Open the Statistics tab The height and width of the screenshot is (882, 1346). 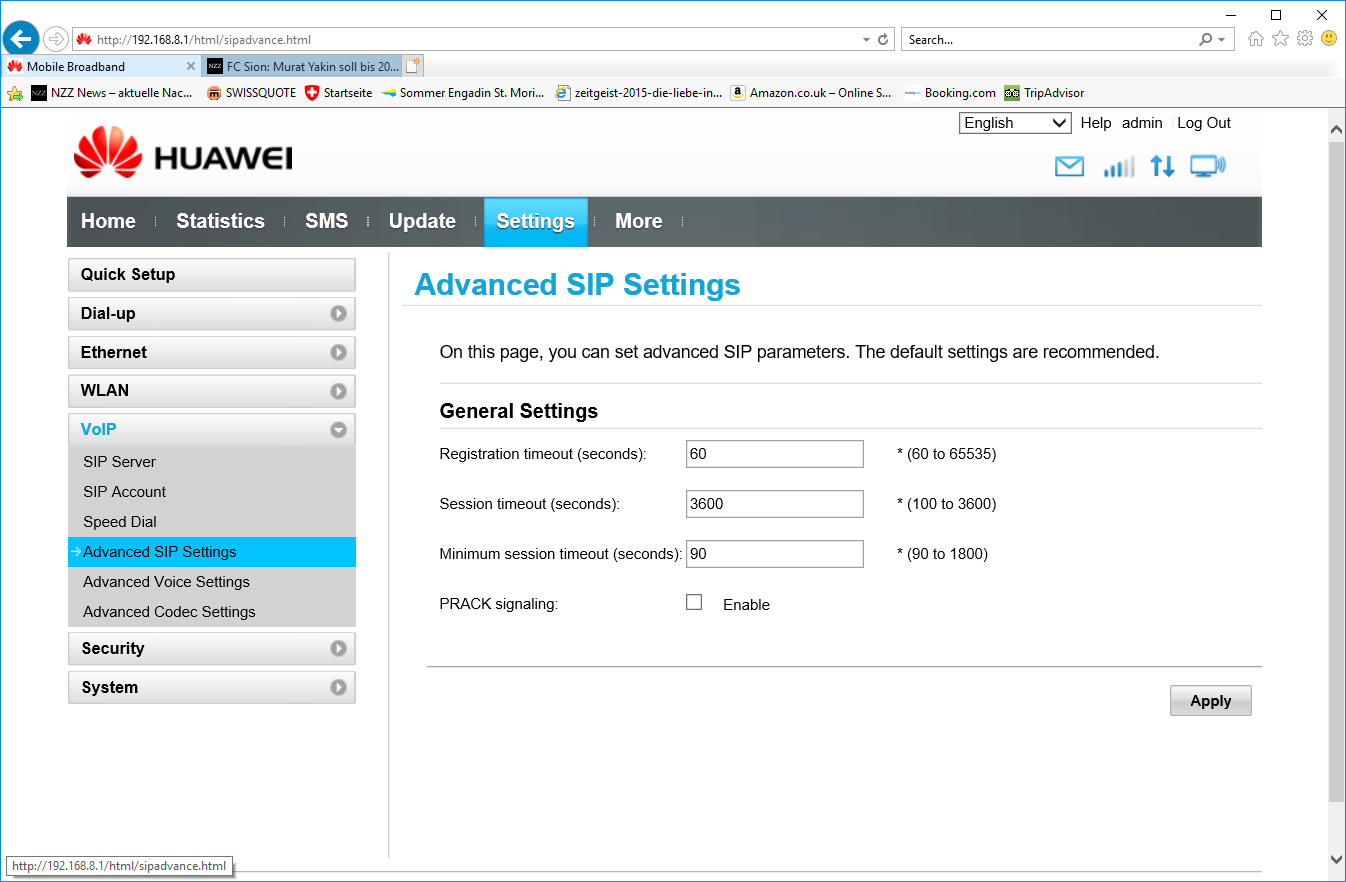(220, 221)
